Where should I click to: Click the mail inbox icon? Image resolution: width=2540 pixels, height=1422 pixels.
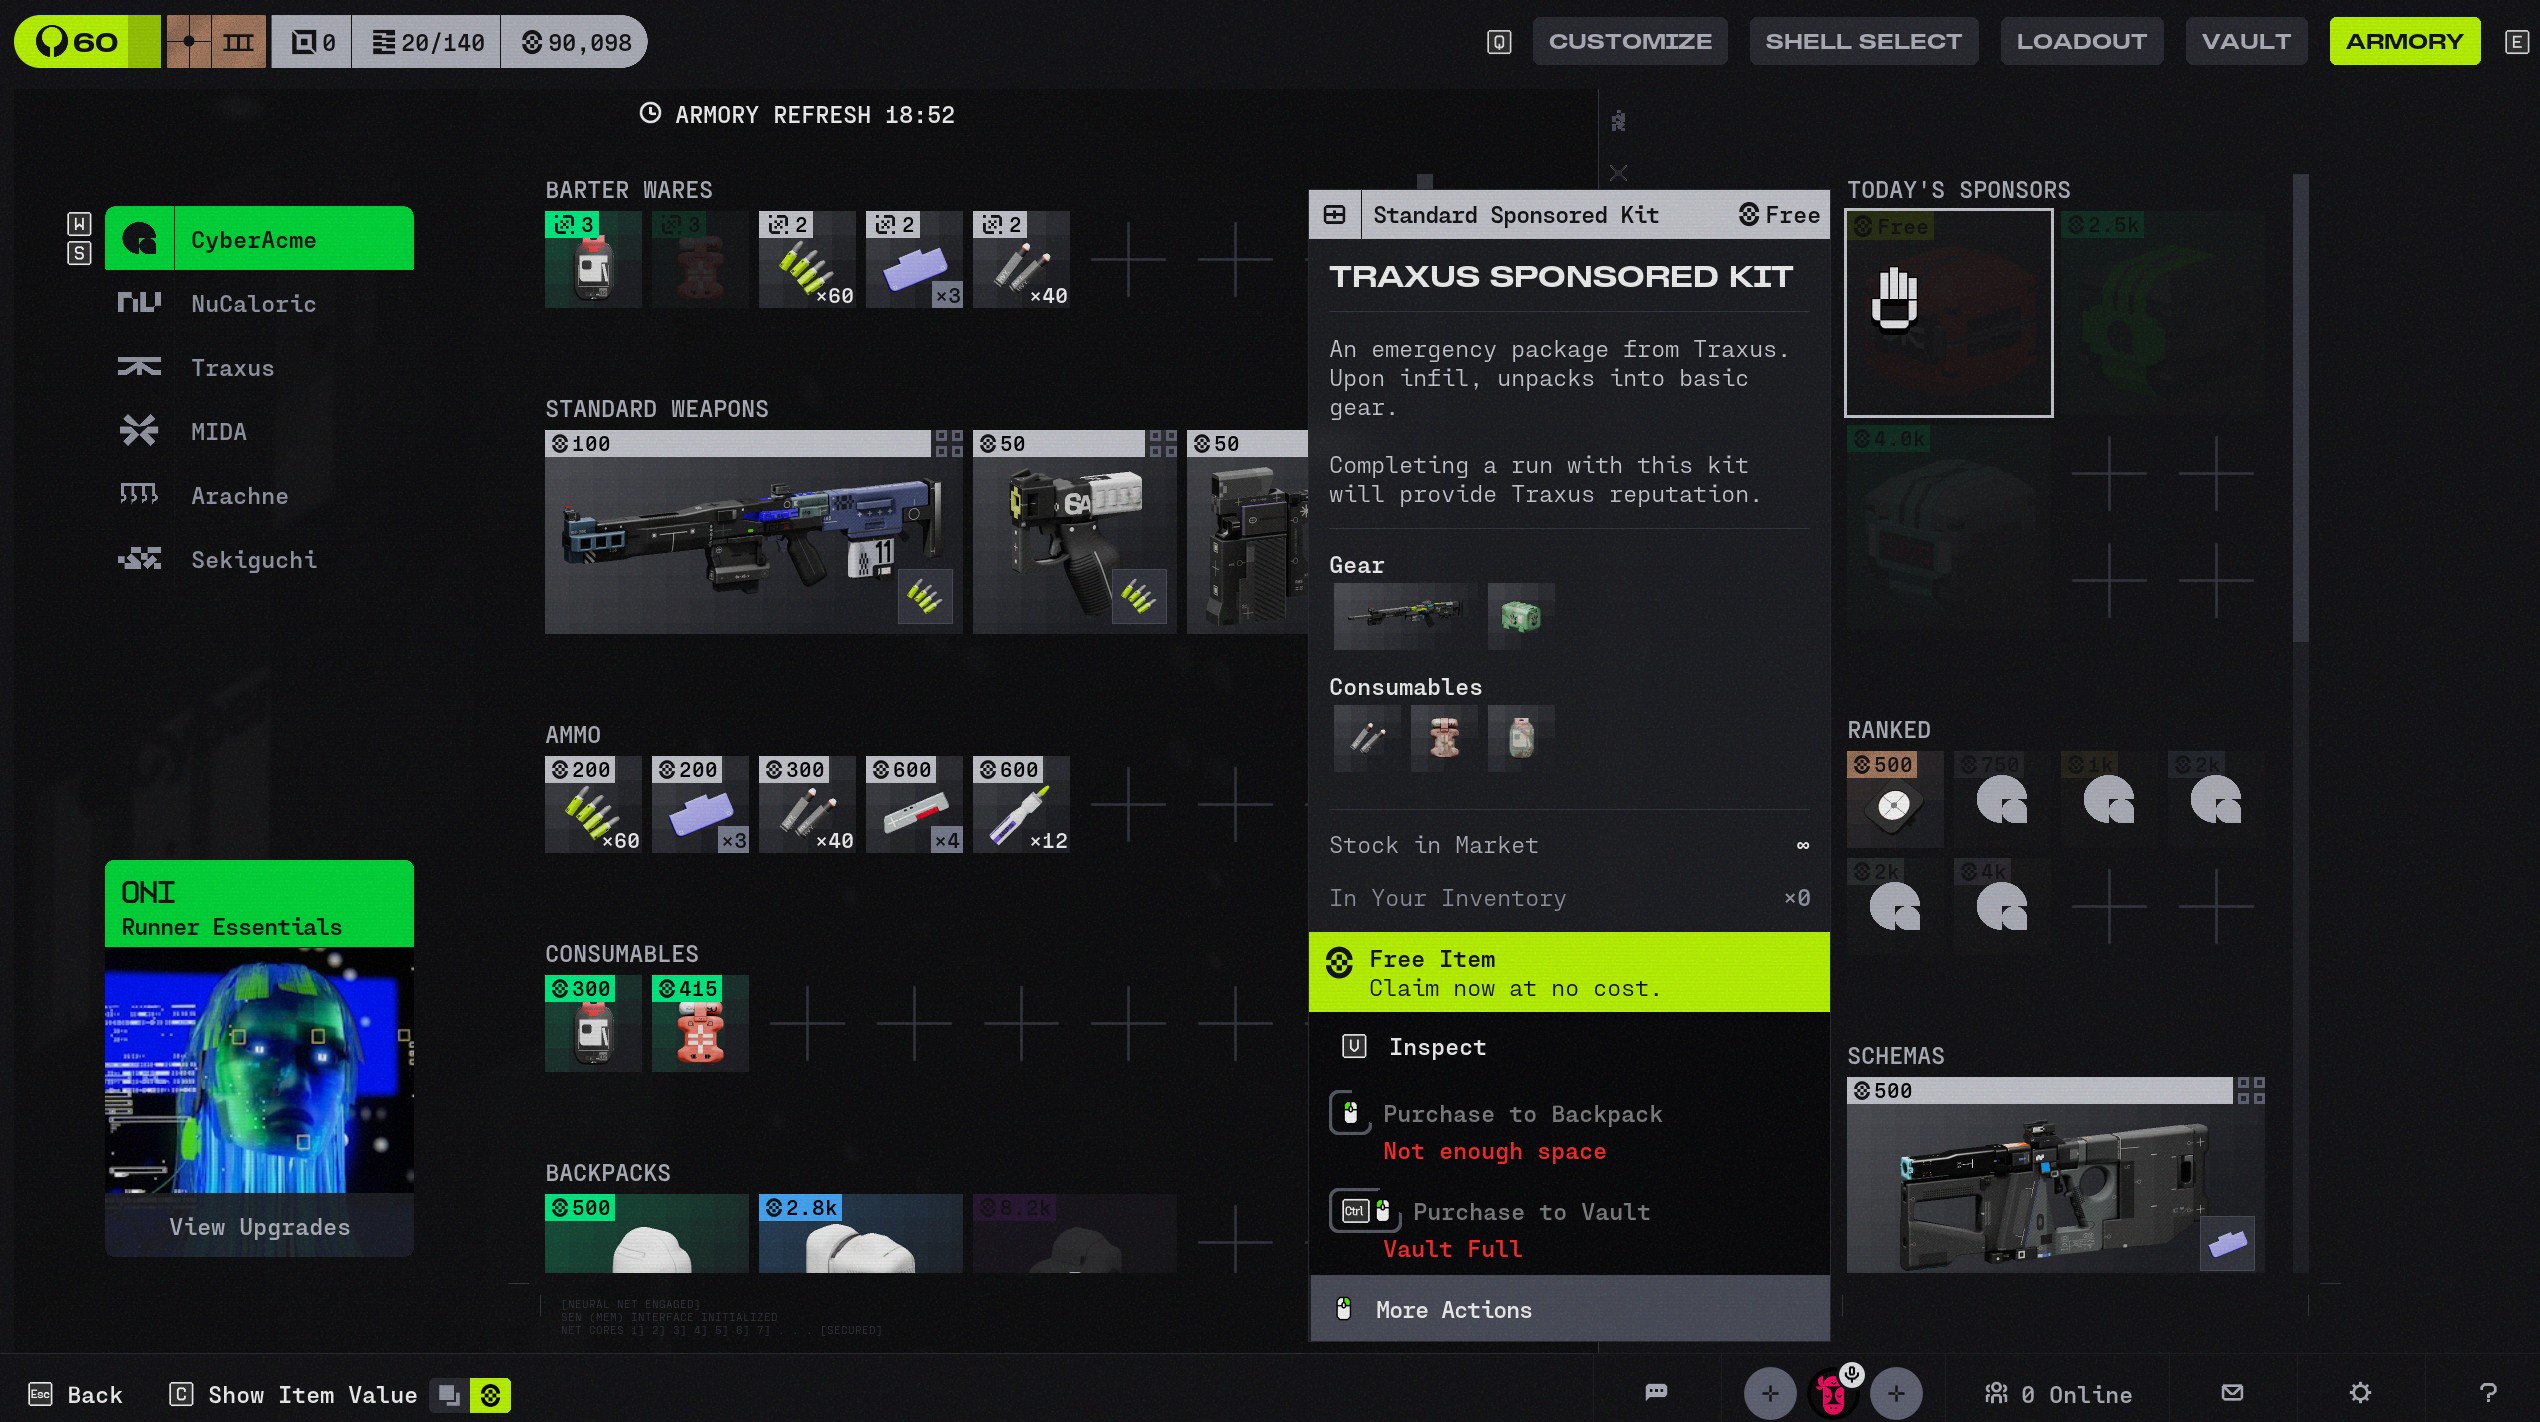[2232, 1392]
